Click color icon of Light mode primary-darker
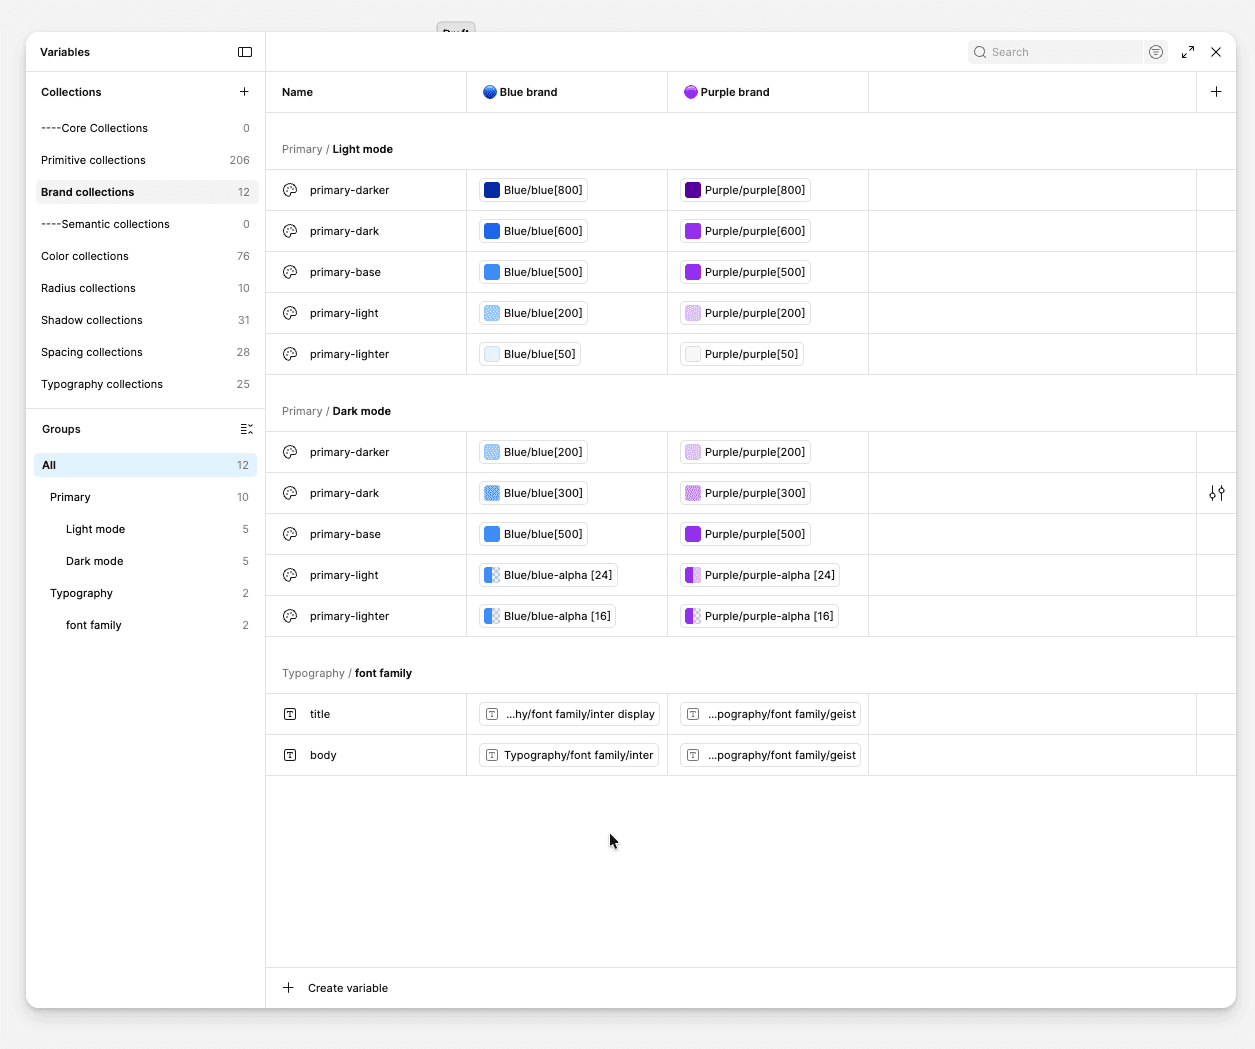1255x1049 pixels. (290, 190)
